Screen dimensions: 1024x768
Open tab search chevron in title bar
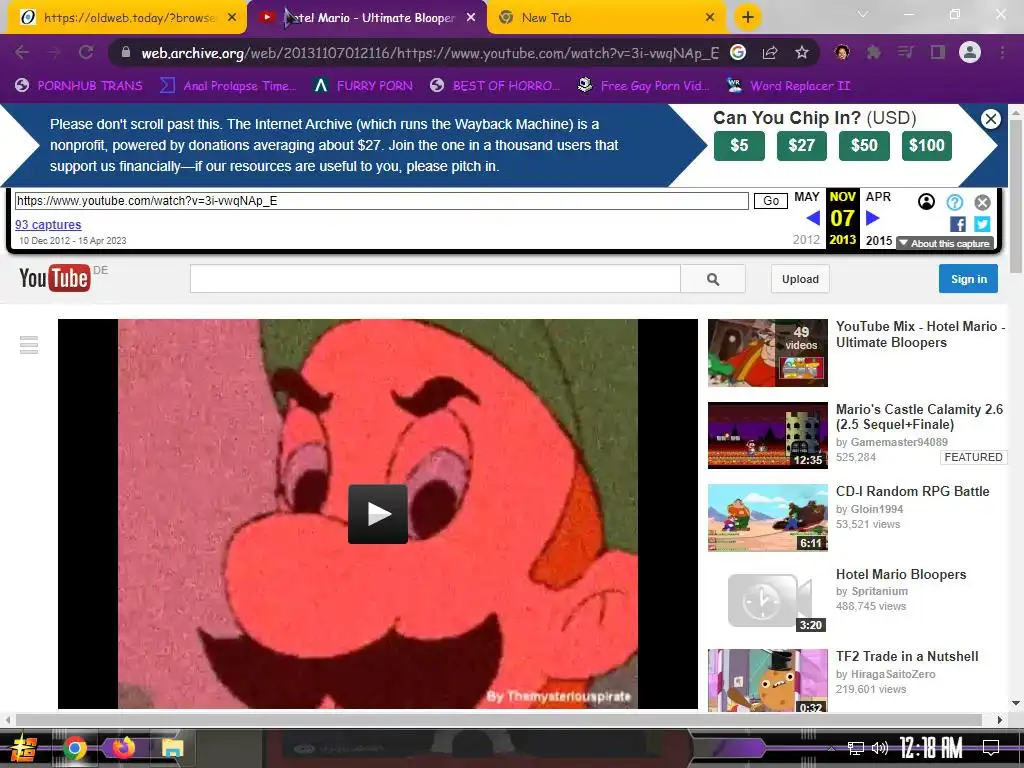click(863, 14)
